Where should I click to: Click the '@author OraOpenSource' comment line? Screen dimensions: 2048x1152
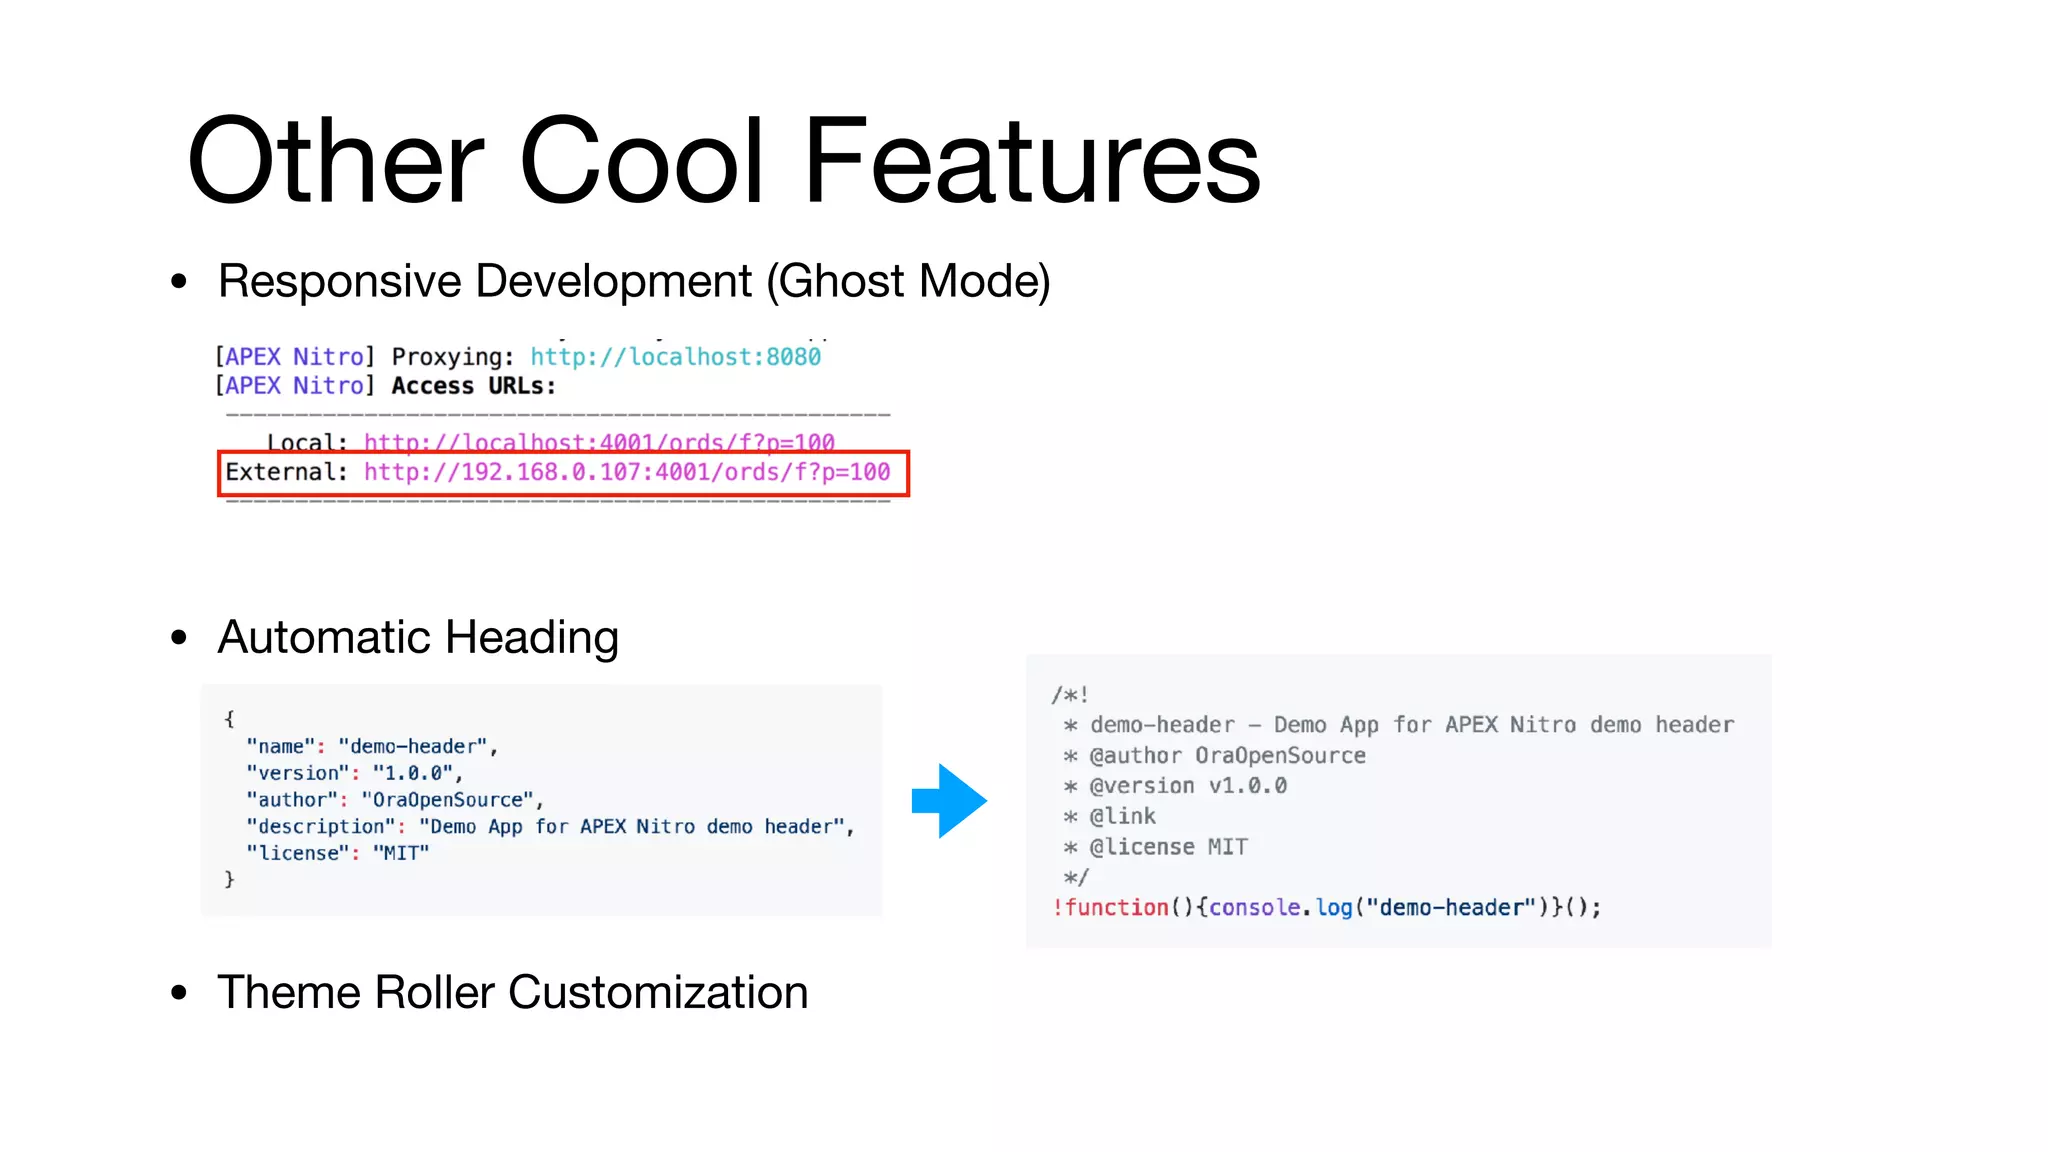[x=1214, y=756]
